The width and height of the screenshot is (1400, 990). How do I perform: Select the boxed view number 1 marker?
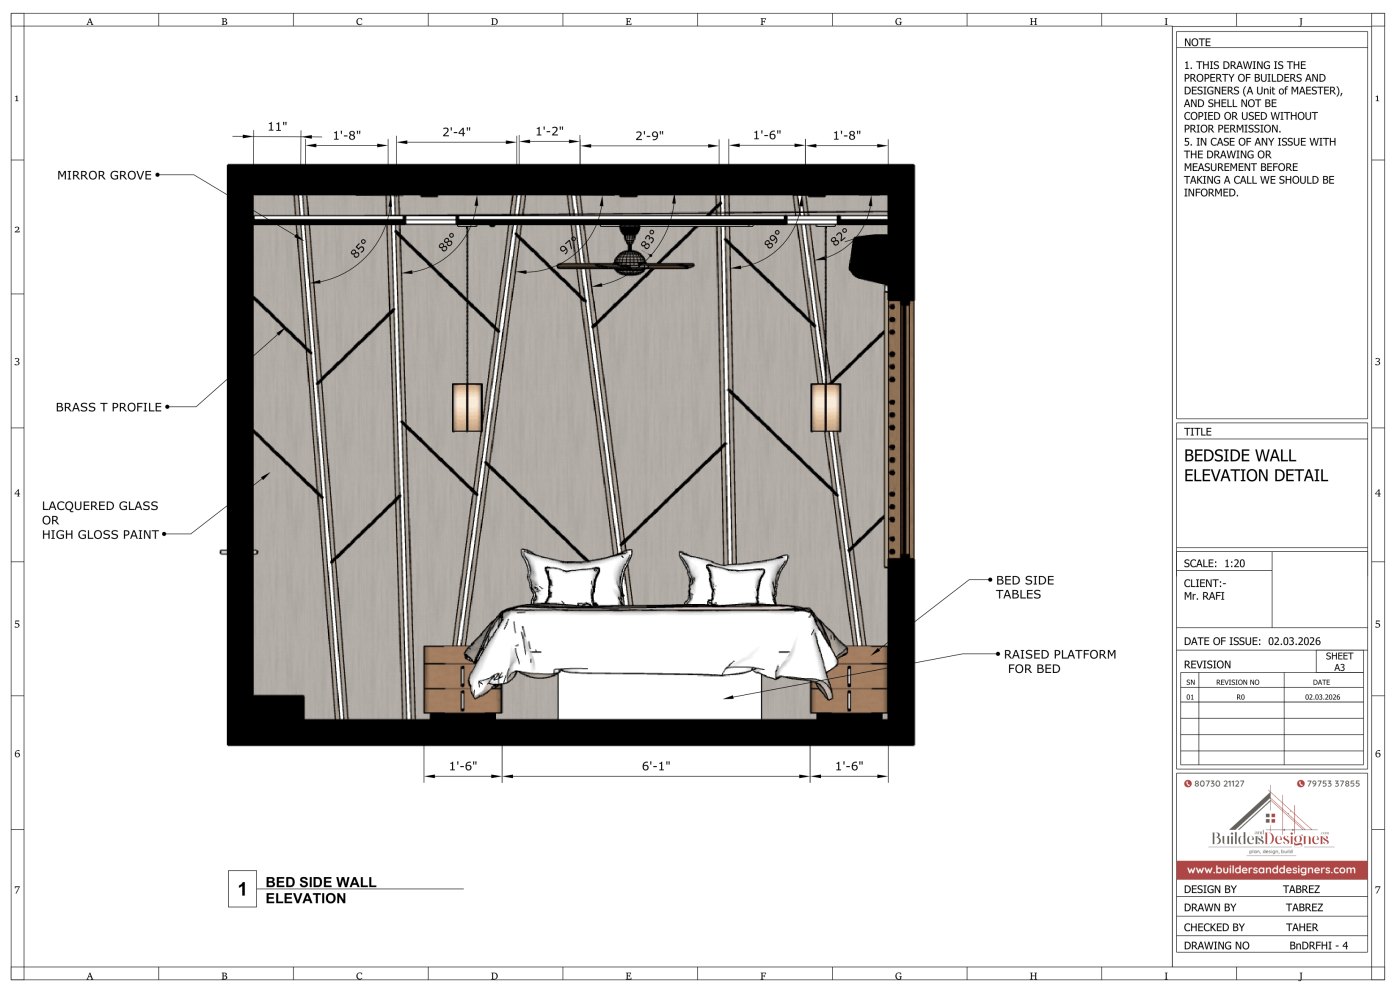(242, 889)
